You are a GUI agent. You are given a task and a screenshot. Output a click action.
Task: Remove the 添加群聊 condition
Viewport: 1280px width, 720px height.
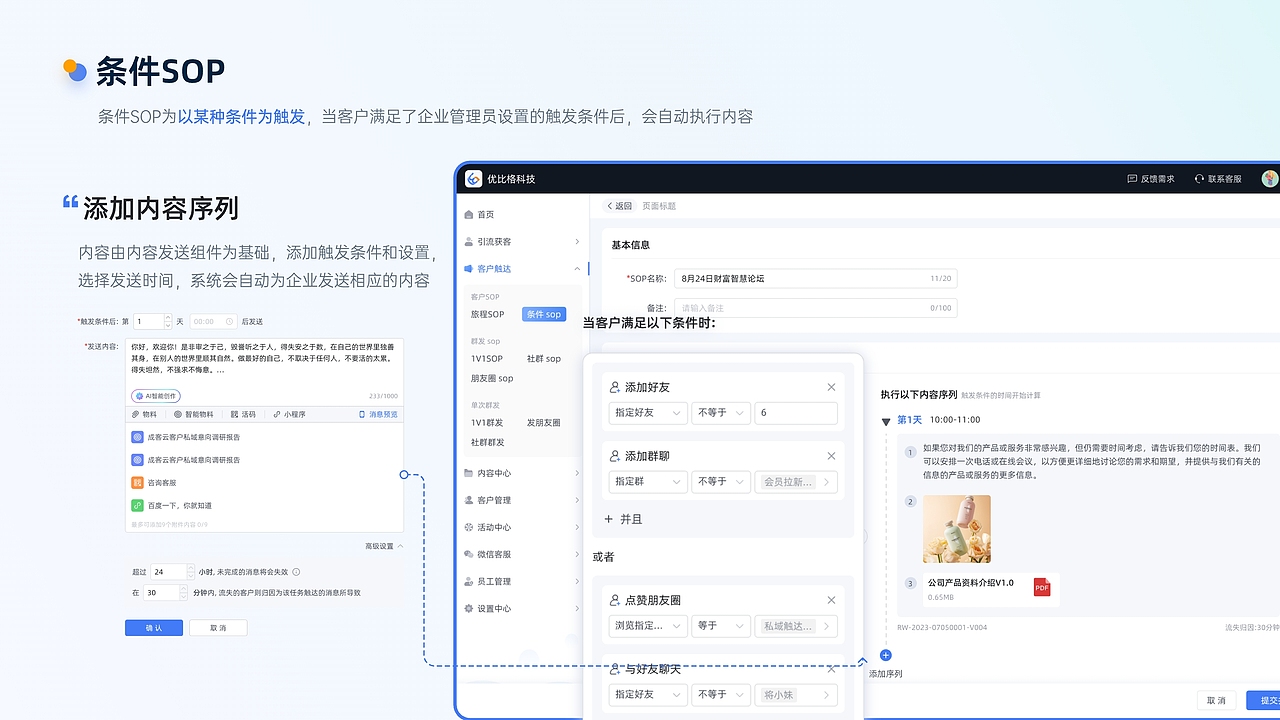click(831, 456)
